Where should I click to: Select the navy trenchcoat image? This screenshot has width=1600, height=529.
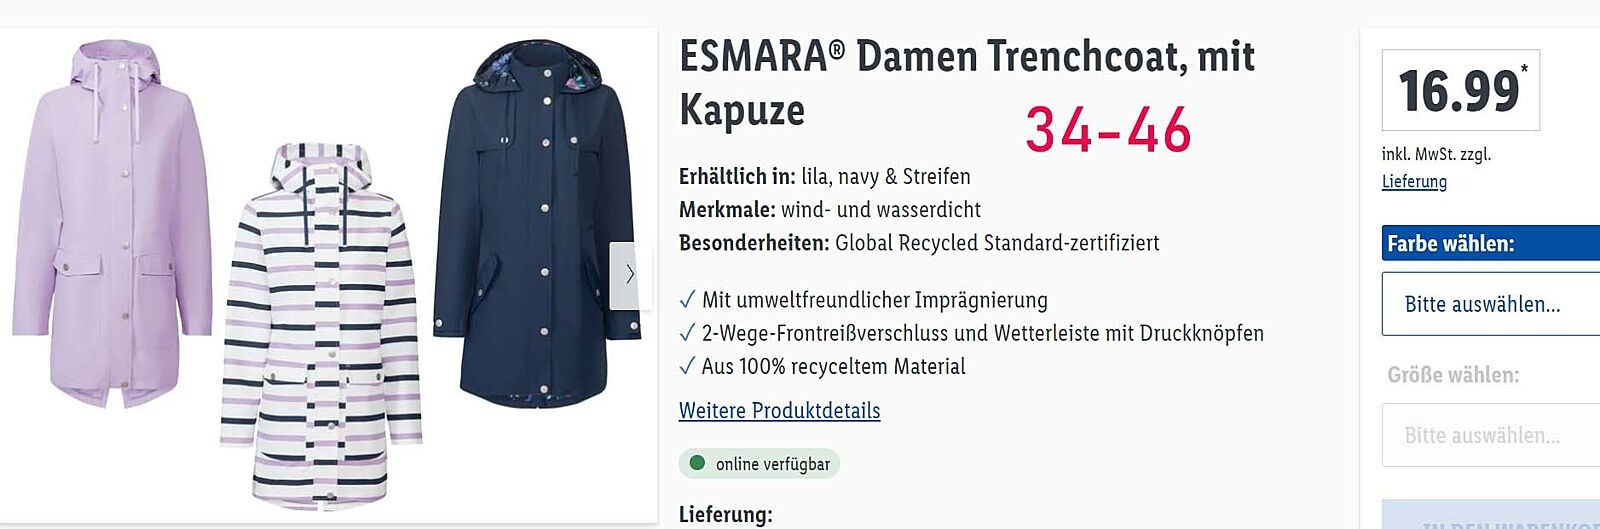[x=536, y=223]
